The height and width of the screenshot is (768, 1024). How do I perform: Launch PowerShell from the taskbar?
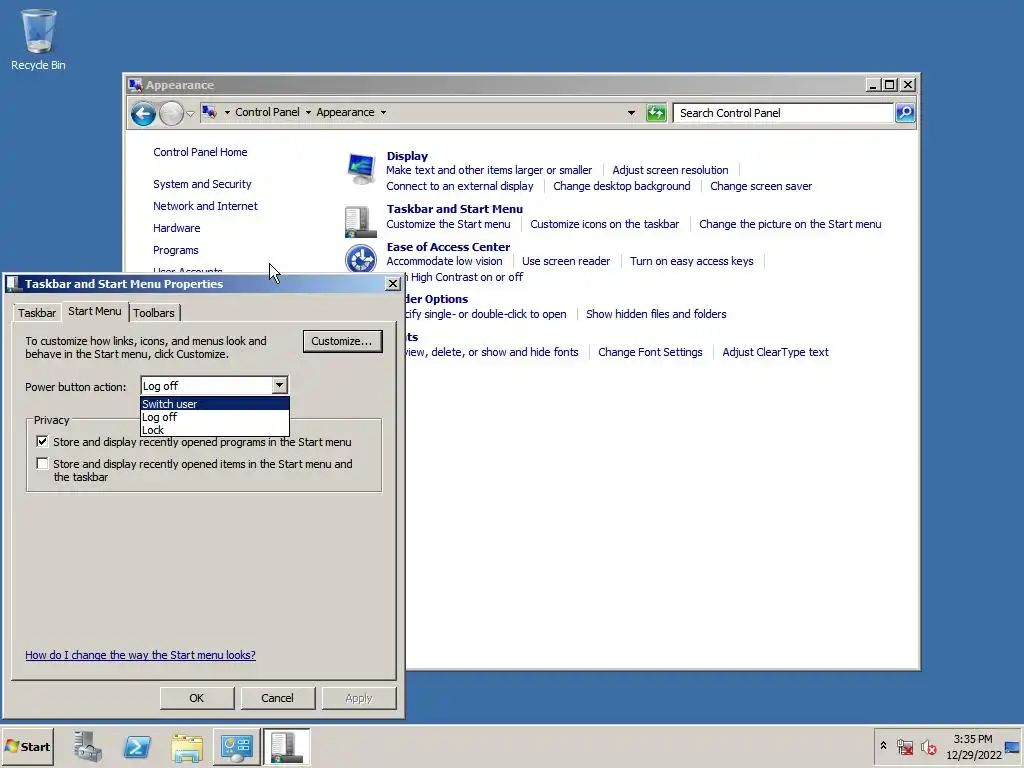(137, 746)
